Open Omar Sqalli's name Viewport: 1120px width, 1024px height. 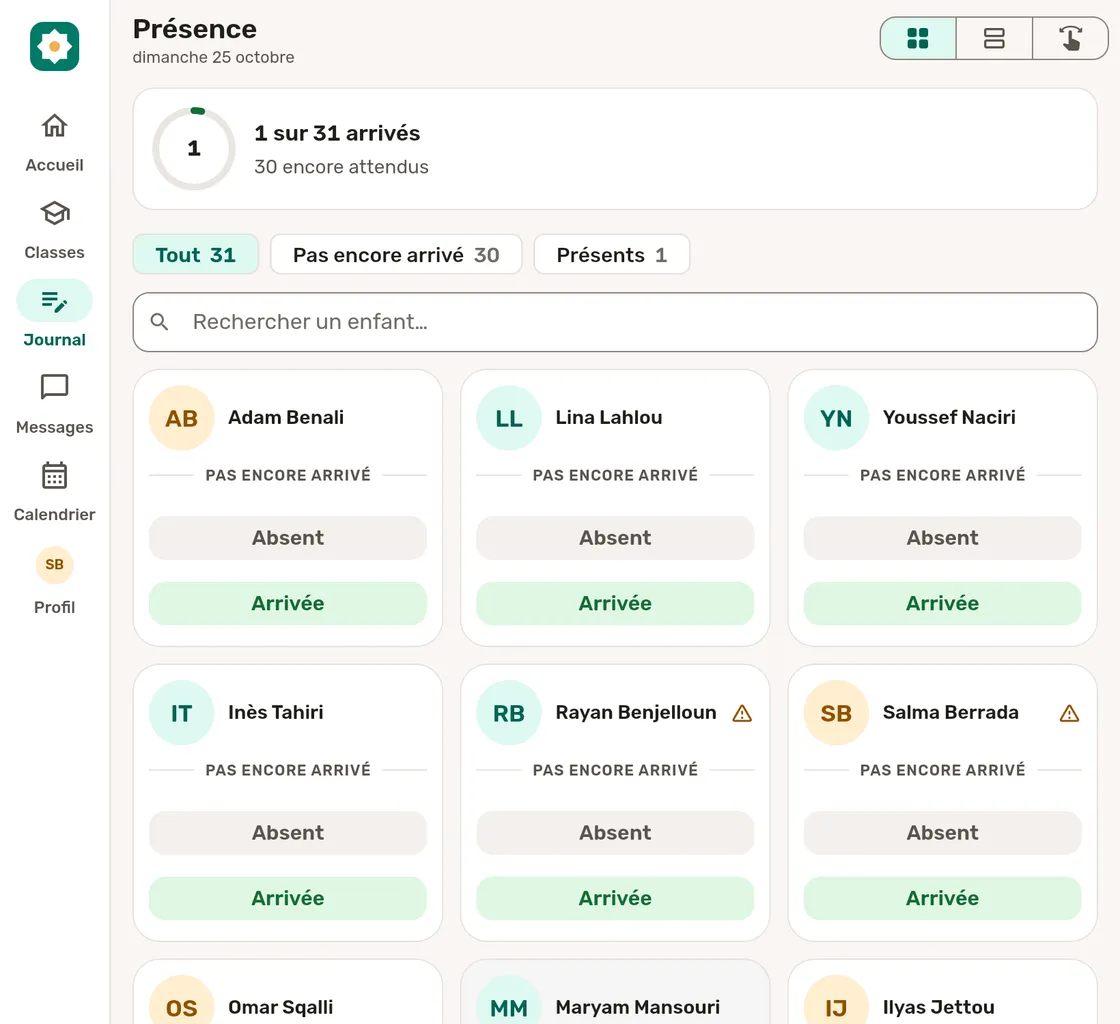pyautogui.click(x=281, y=1007)
